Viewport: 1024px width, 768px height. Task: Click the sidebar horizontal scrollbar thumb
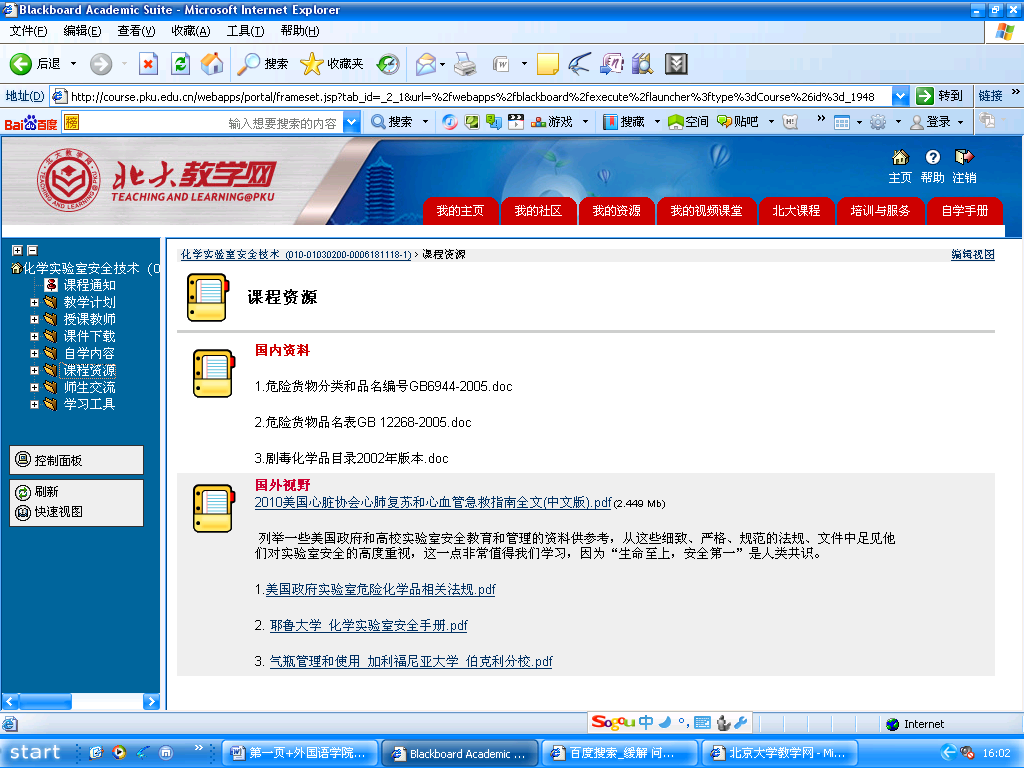(43, 701)
